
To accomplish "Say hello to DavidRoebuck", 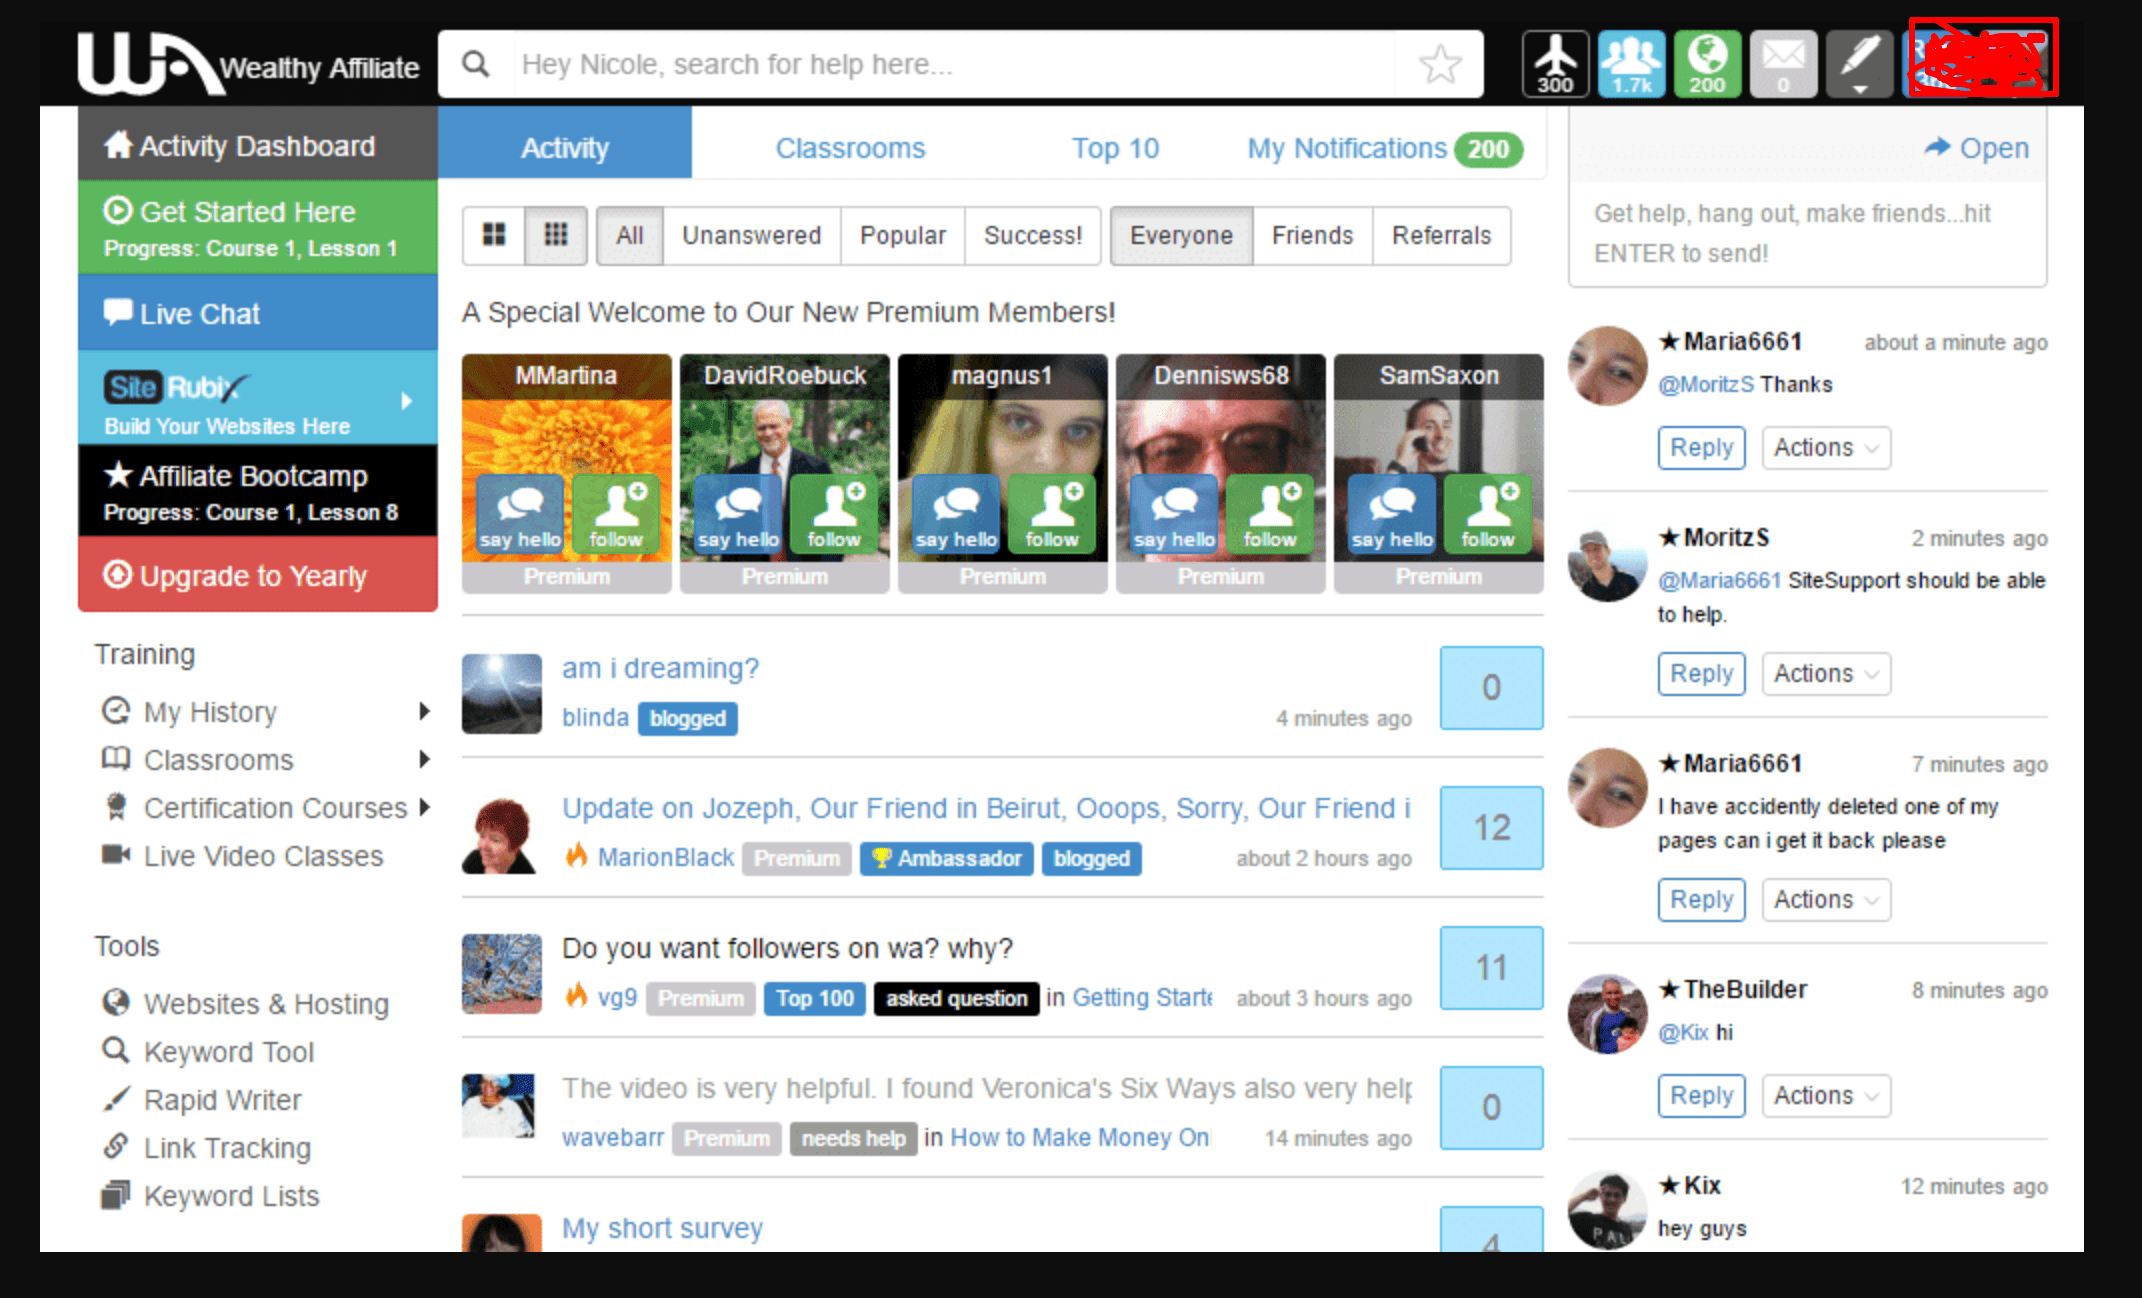I will click(738, 515).
